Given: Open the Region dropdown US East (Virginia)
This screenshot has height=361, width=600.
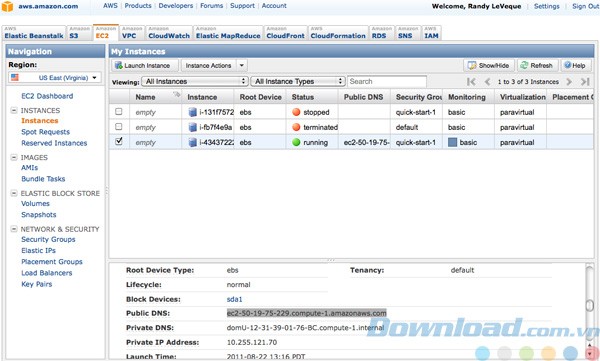Looking at the screenshot, I should coord(55,78).
